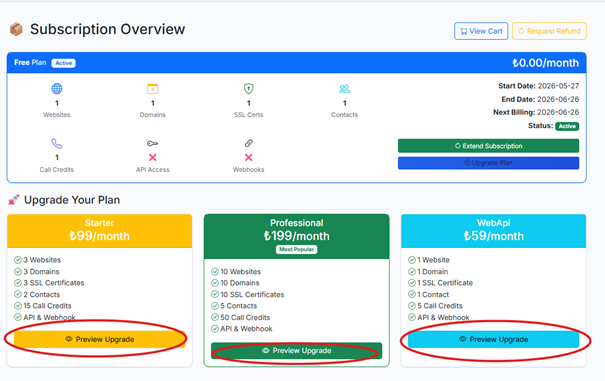Screen dimensions: 605x381
Task: Click the Free Plan title text
Action: 30,63
